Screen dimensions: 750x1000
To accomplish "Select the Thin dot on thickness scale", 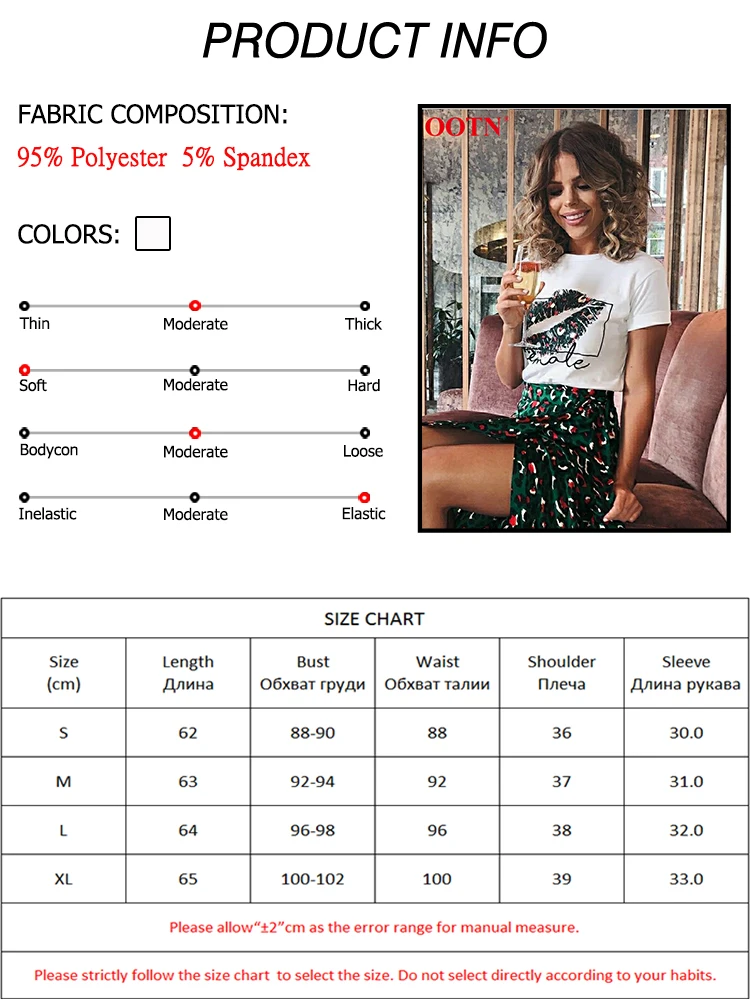I will tap(24, 306).
